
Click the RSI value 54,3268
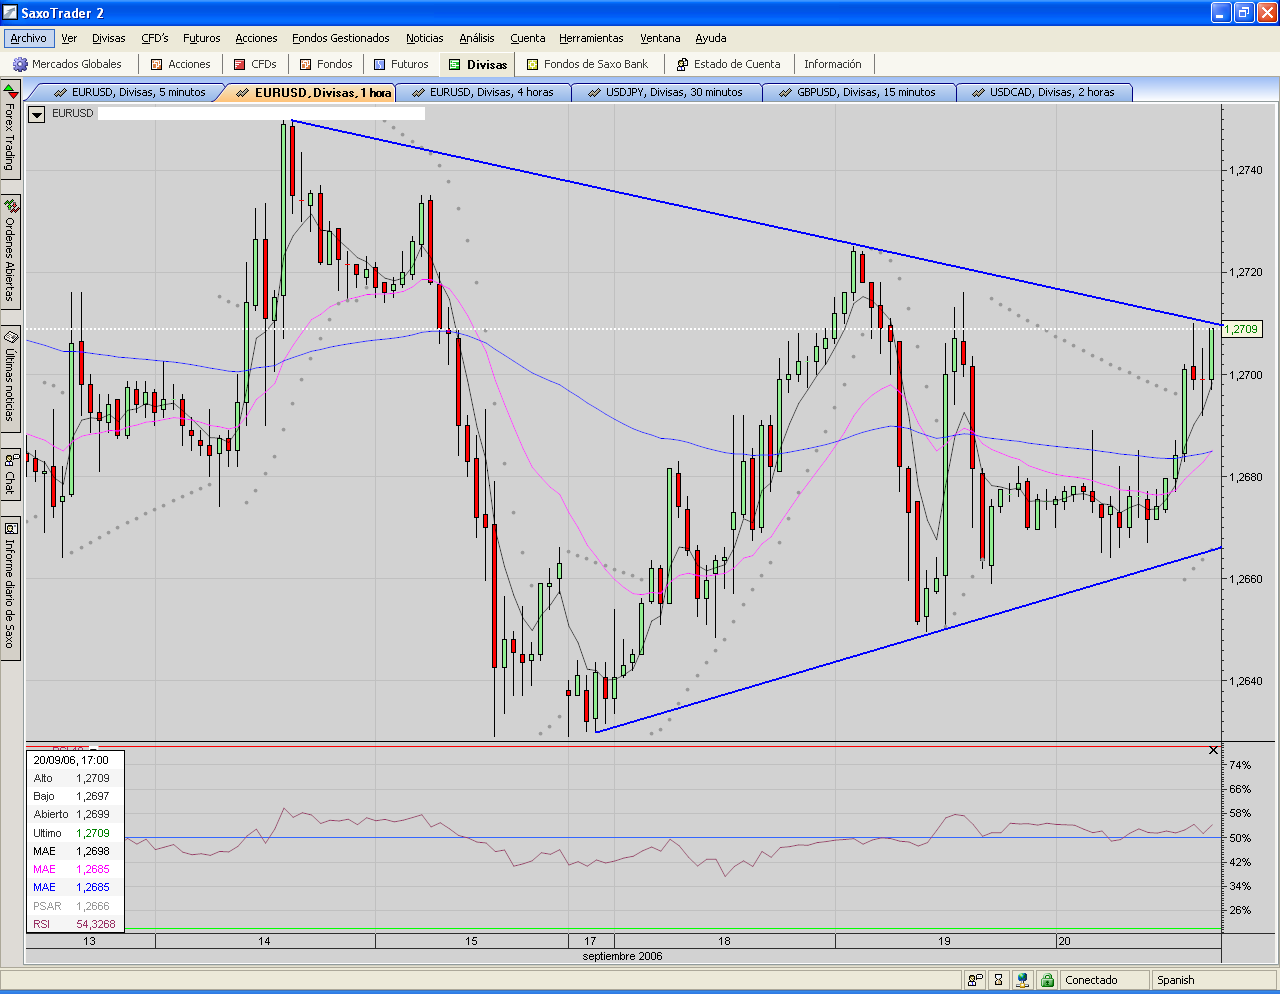tap(96, 924)
